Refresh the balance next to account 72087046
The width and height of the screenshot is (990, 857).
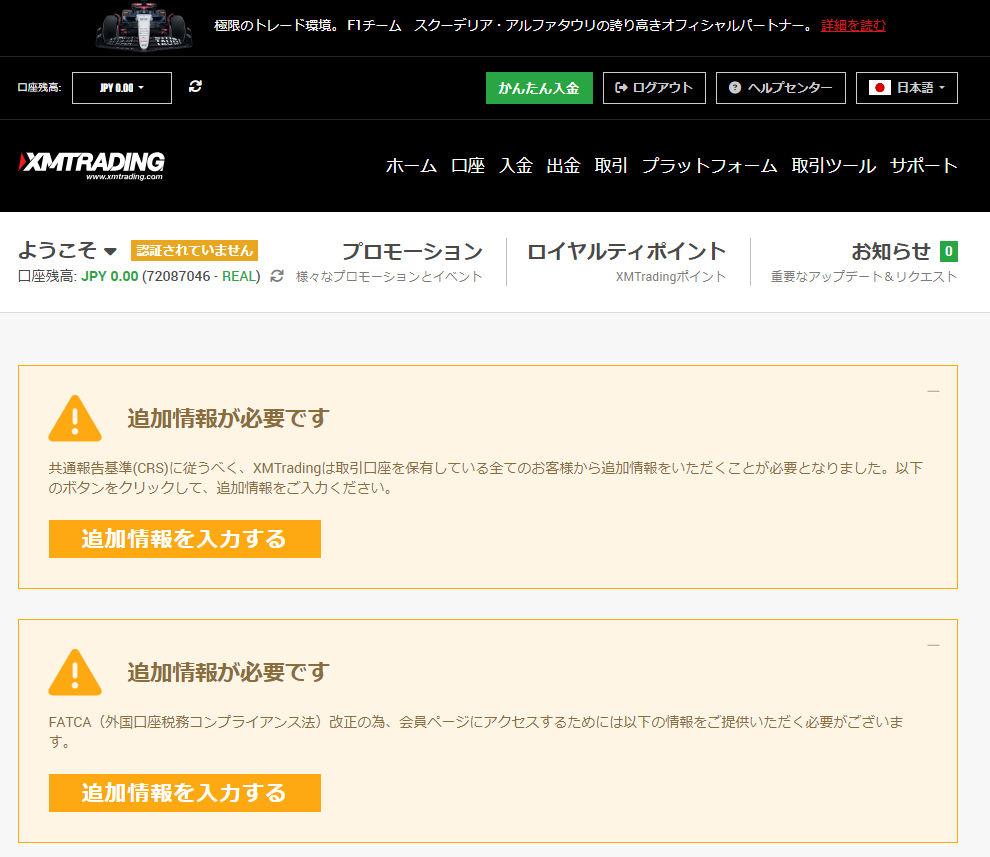pos(277,276)
